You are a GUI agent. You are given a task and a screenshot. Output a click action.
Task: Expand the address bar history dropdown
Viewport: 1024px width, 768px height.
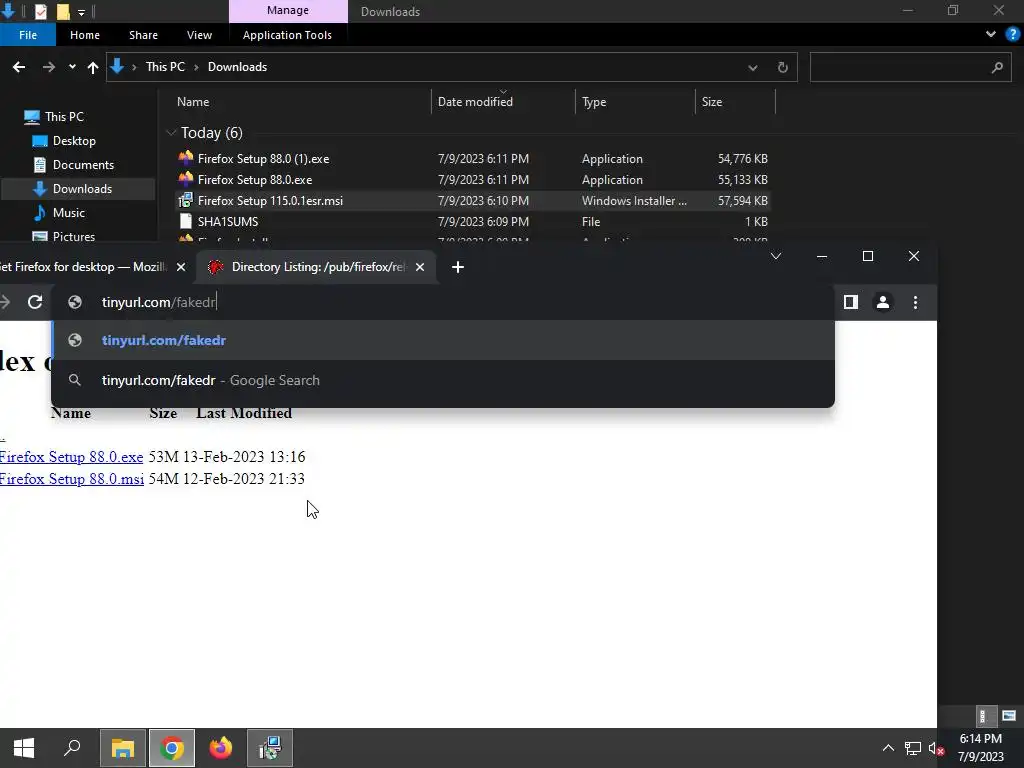[x=752, y=67]
